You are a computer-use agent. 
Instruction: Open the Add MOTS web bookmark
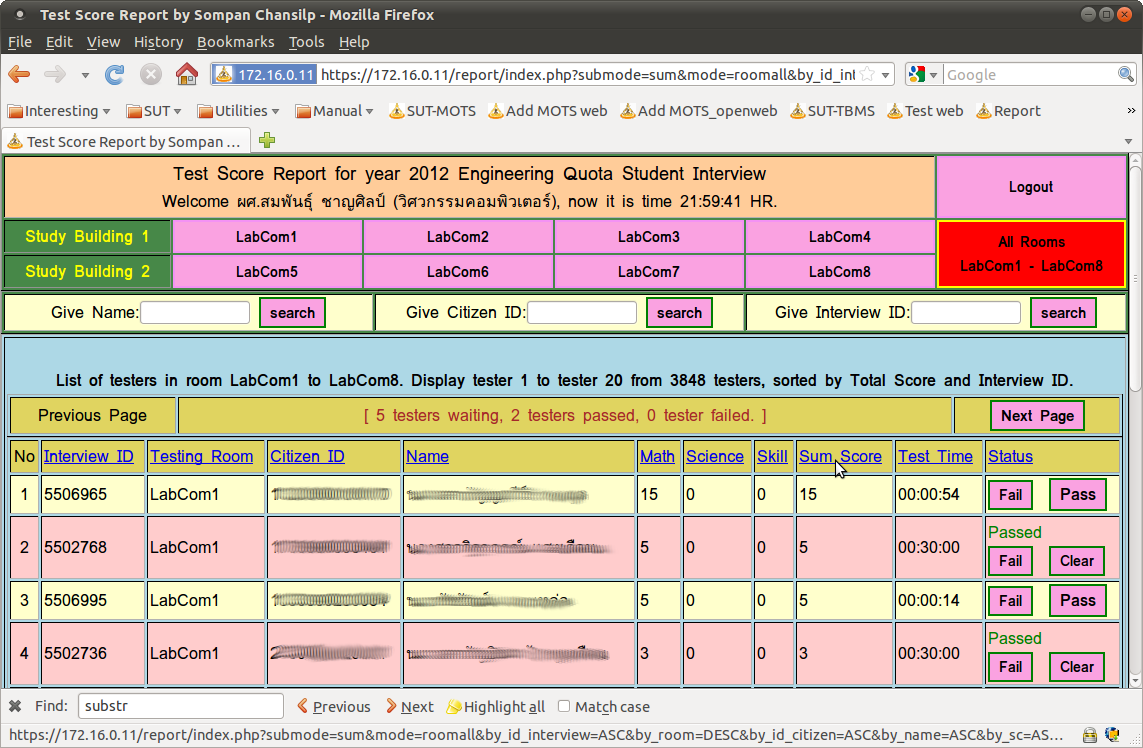pyautogui.click(x=547, y=111)
